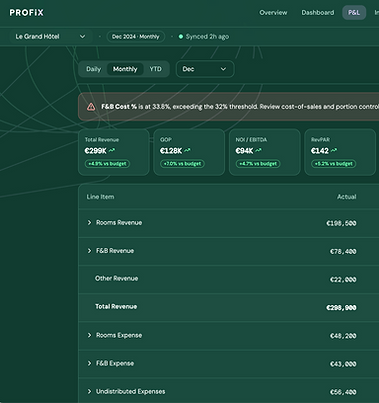Click the €78,400 F&B Revenue value
This screenshot has height=403, width=379.
pyautogui.click(x=343, y=251)
